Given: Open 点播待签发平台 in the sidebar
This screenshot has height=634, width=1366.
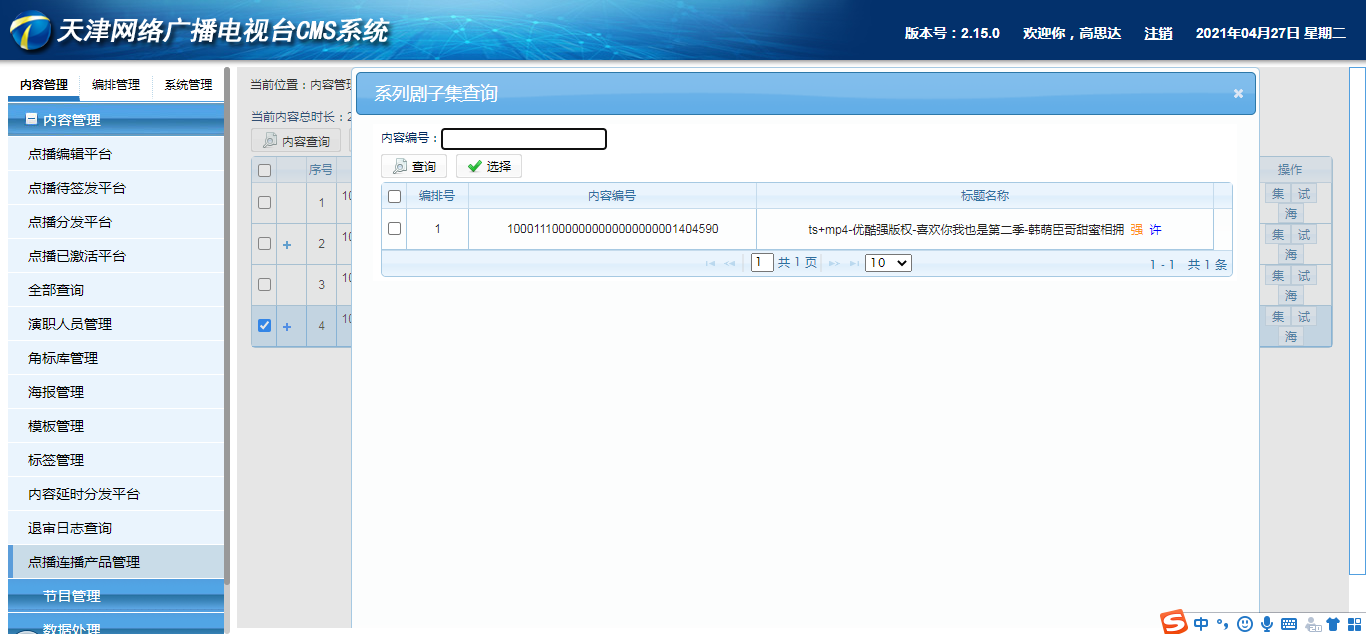Looking at the screenshot, I should 116,188.
